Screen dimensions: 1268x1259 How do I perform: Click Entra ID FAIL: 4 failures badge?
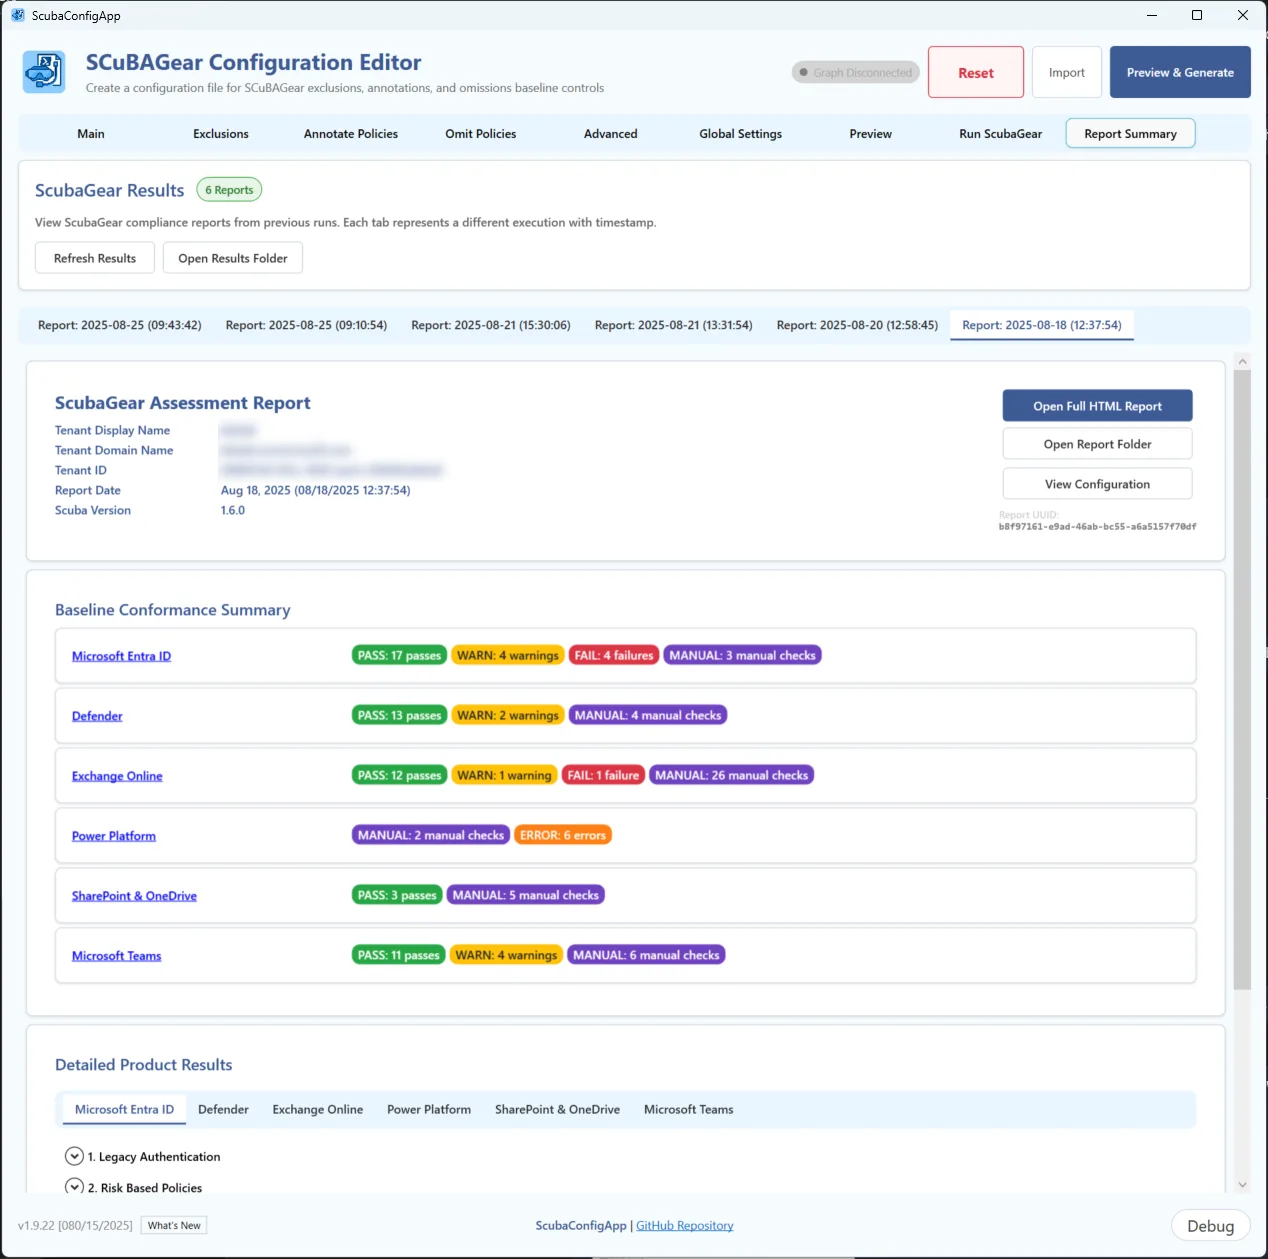pos(614,655)
